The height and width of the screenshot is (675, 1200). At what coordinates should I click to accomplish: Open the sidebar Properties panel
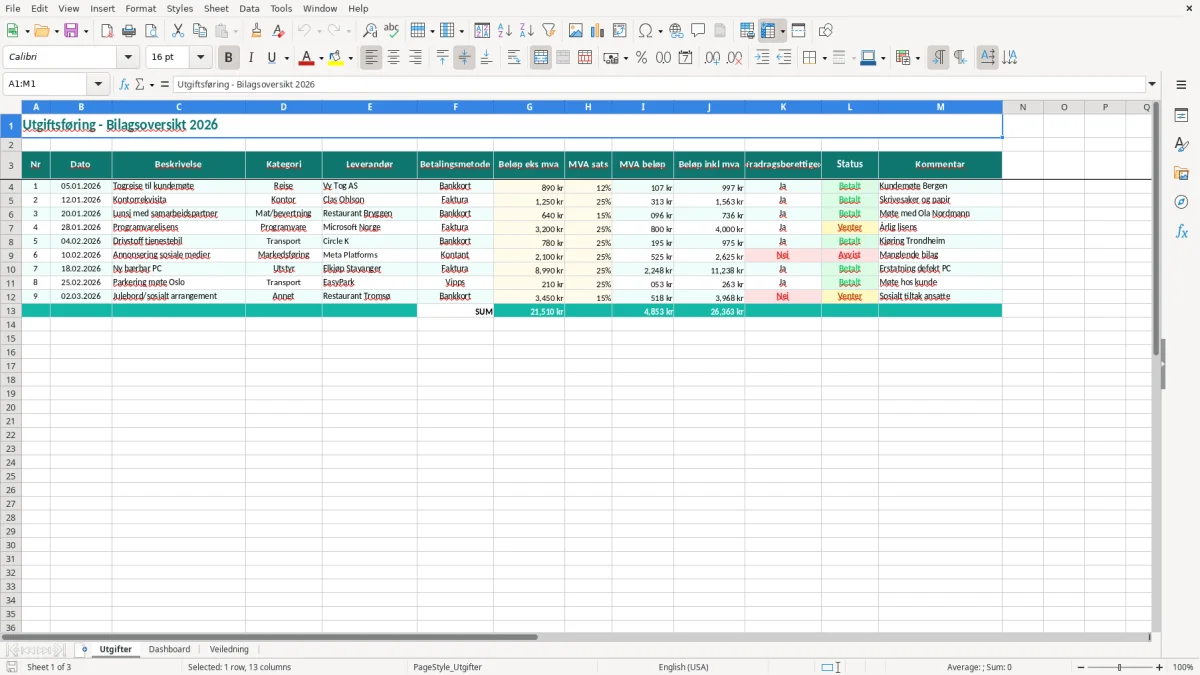(x=1181, y=116)
